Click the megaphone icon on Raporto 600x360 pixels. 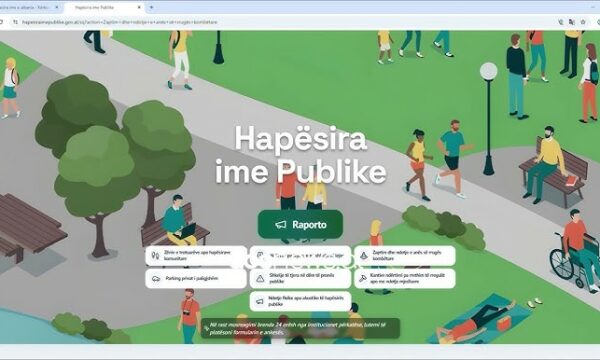point(280,225)
